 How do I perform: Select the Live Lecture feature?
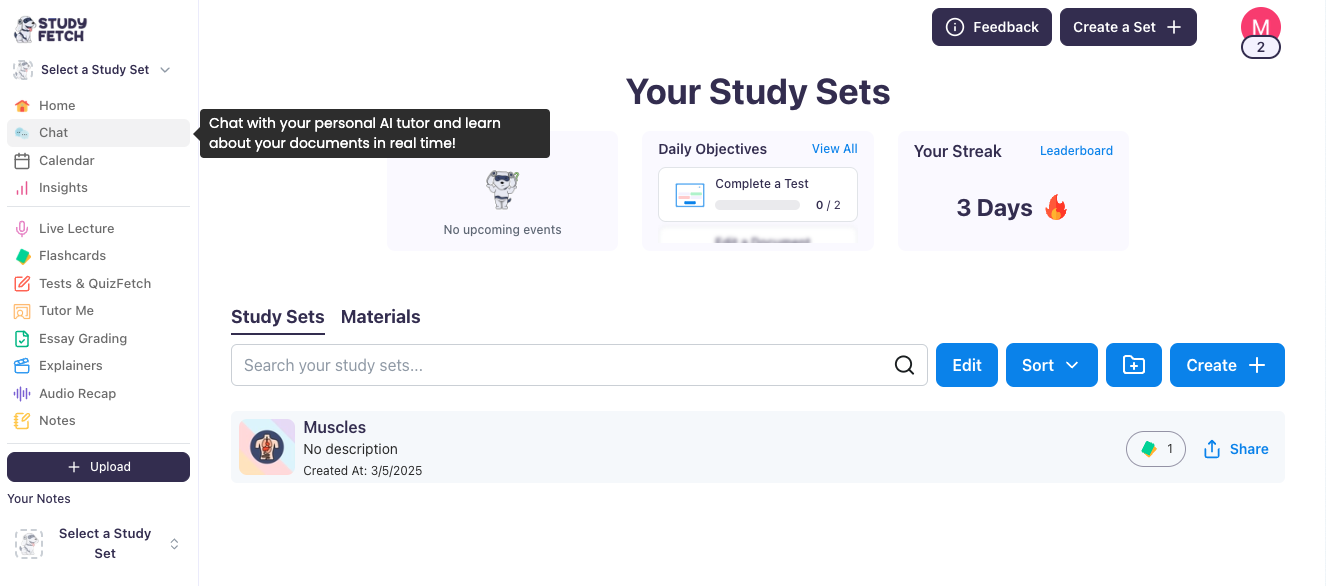coord(77,228)
